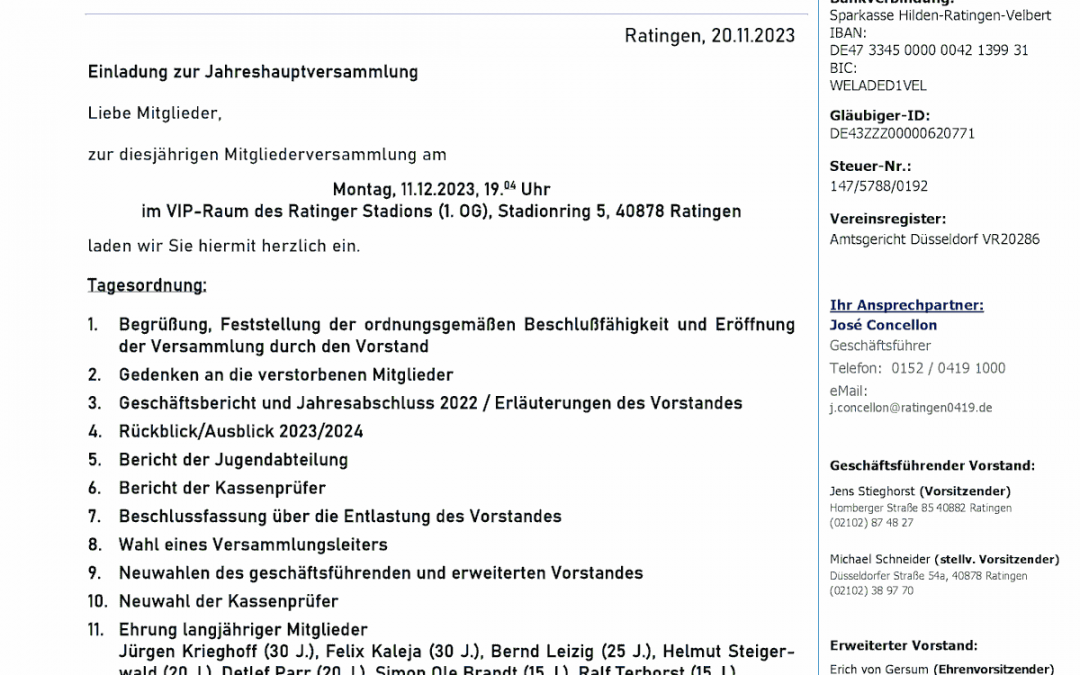Image resolution: width=1080 pixels, height=675 pixels.
Task: Click agenda item Bericht der Kassenprüfer
Action: pos(227,487)
